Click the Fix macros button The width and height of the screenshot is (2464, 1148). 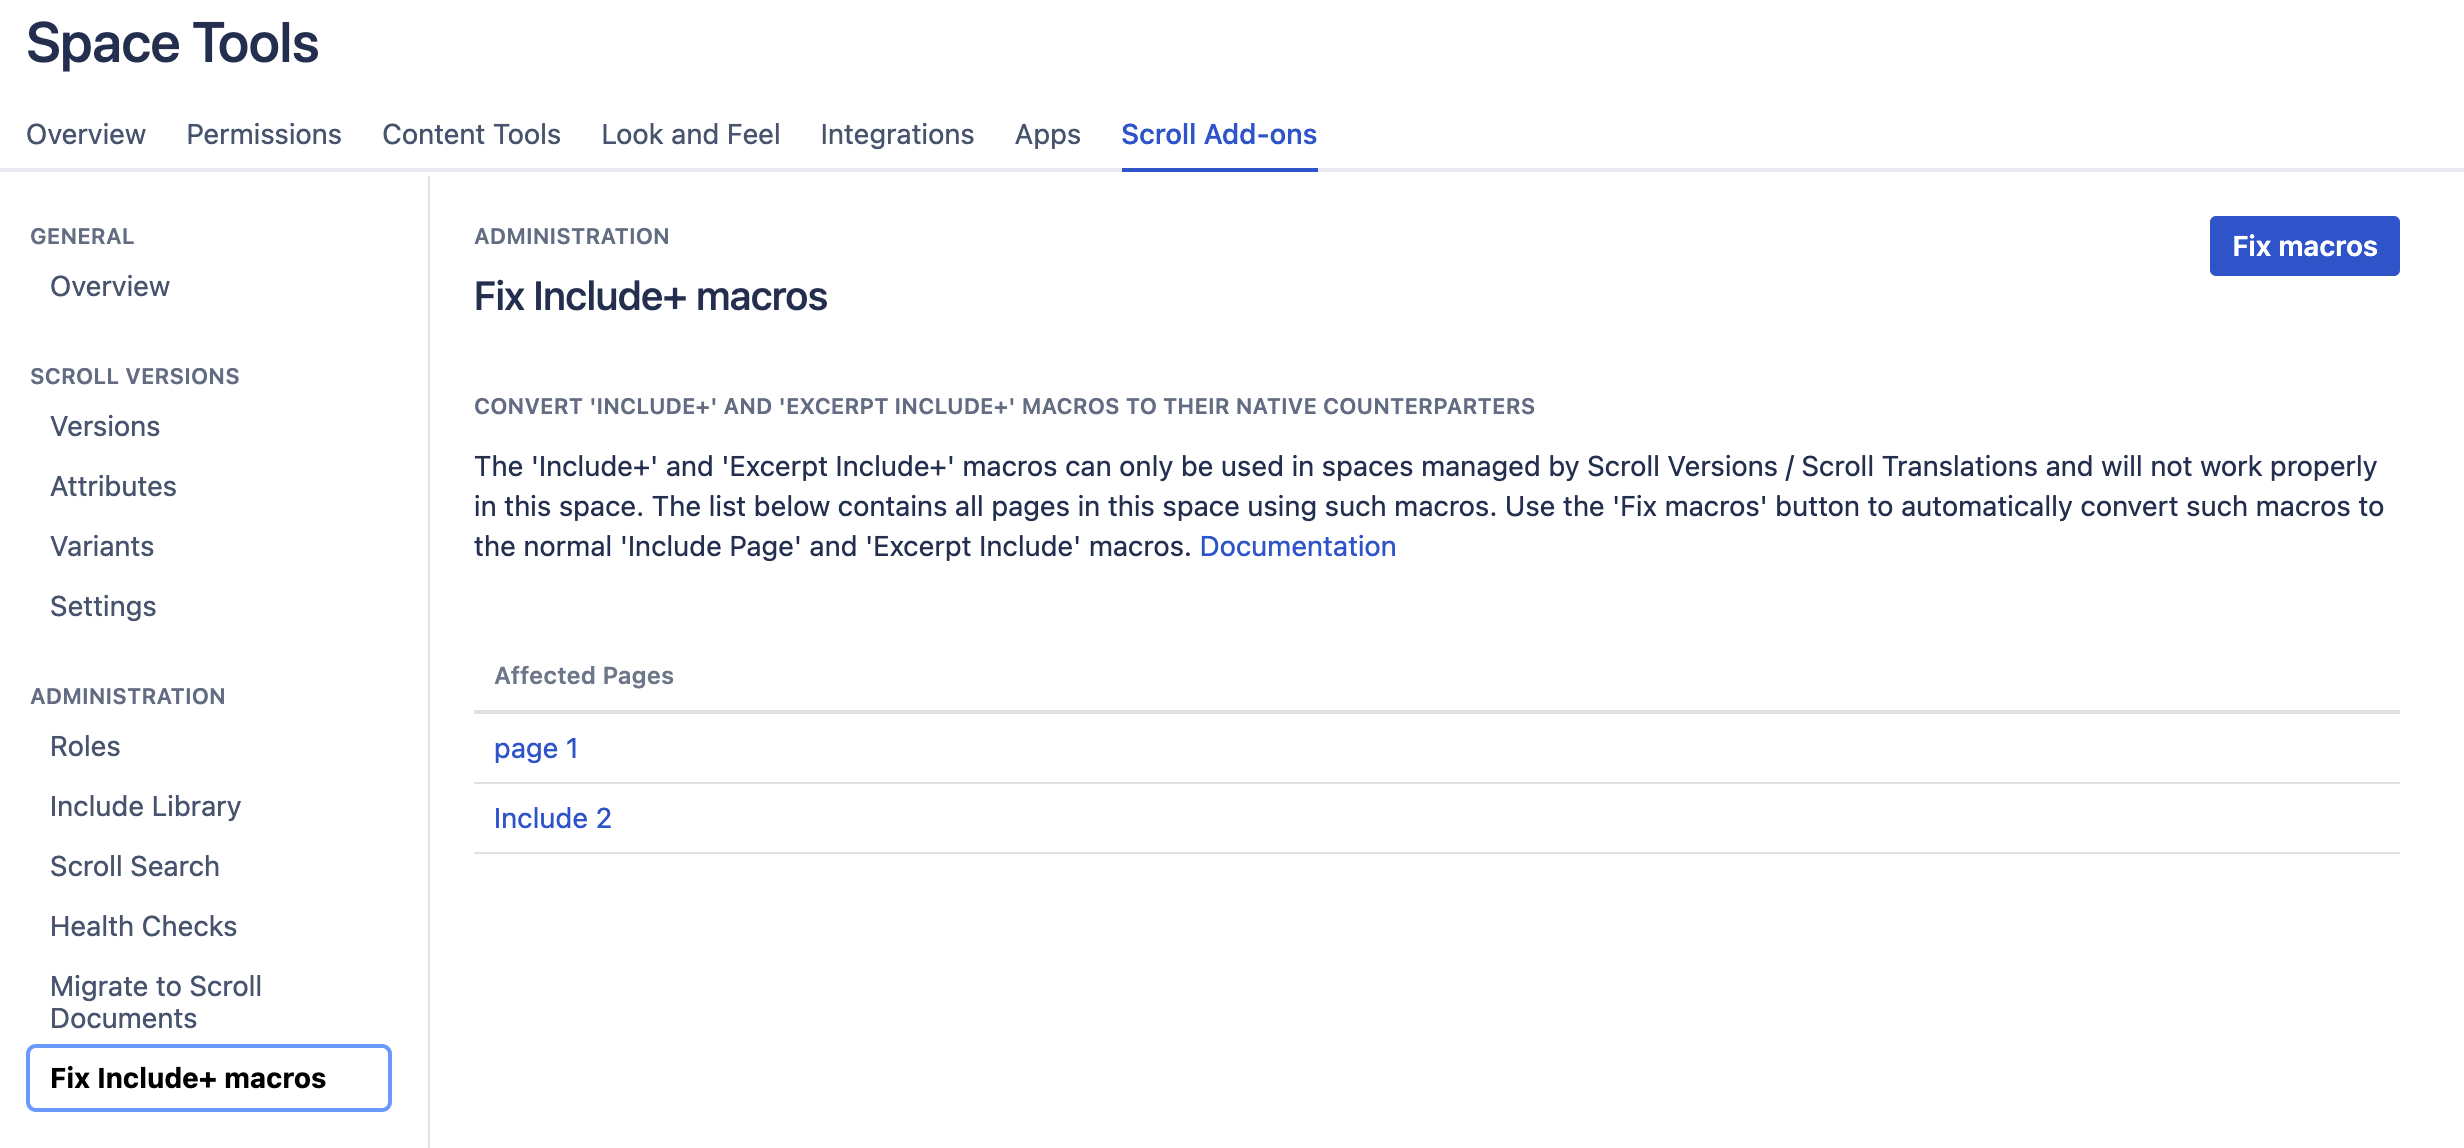tap(2303, 246)
